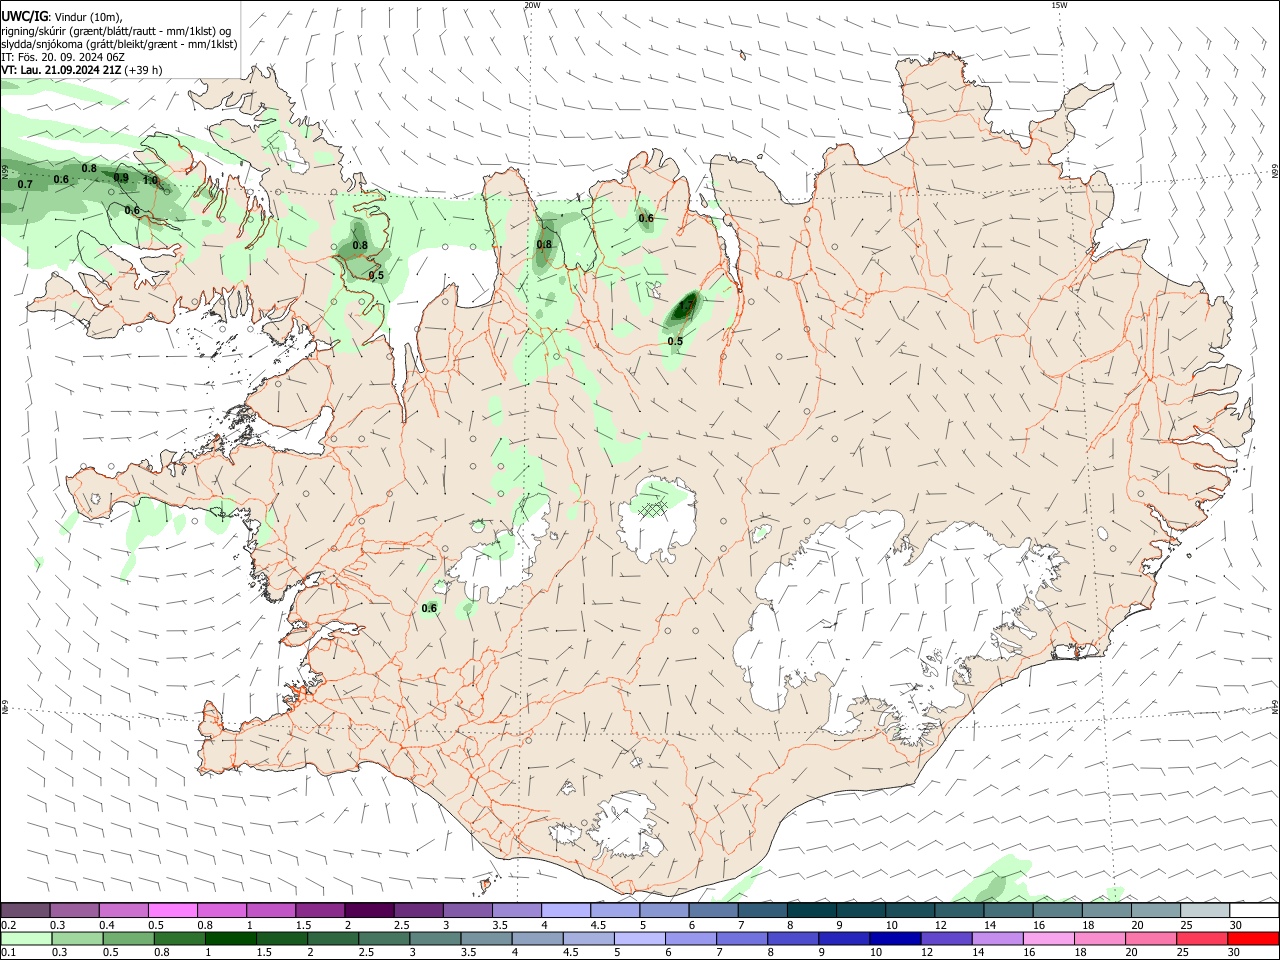Click the '30' label under upper legend row
This screenshot has width=1280, height=960.
[1236, 925]
